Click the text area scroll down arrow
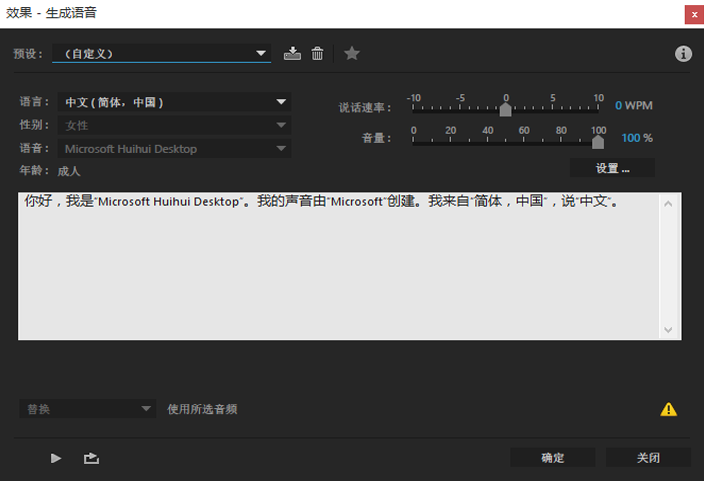The image size is (704, 481). (668, 330)
